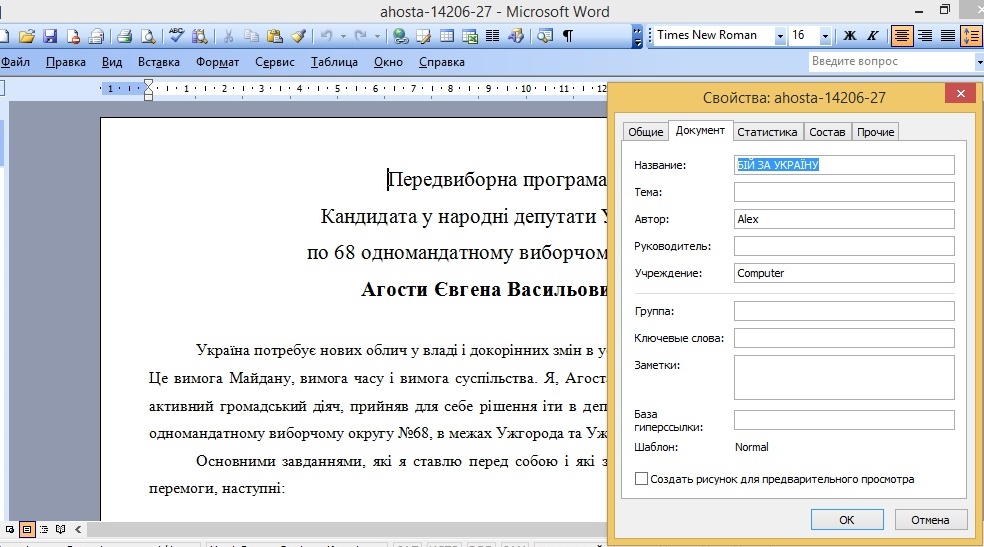Screen dimensions: 984x547
Task: Open the Окно menu
Action: 388,61
